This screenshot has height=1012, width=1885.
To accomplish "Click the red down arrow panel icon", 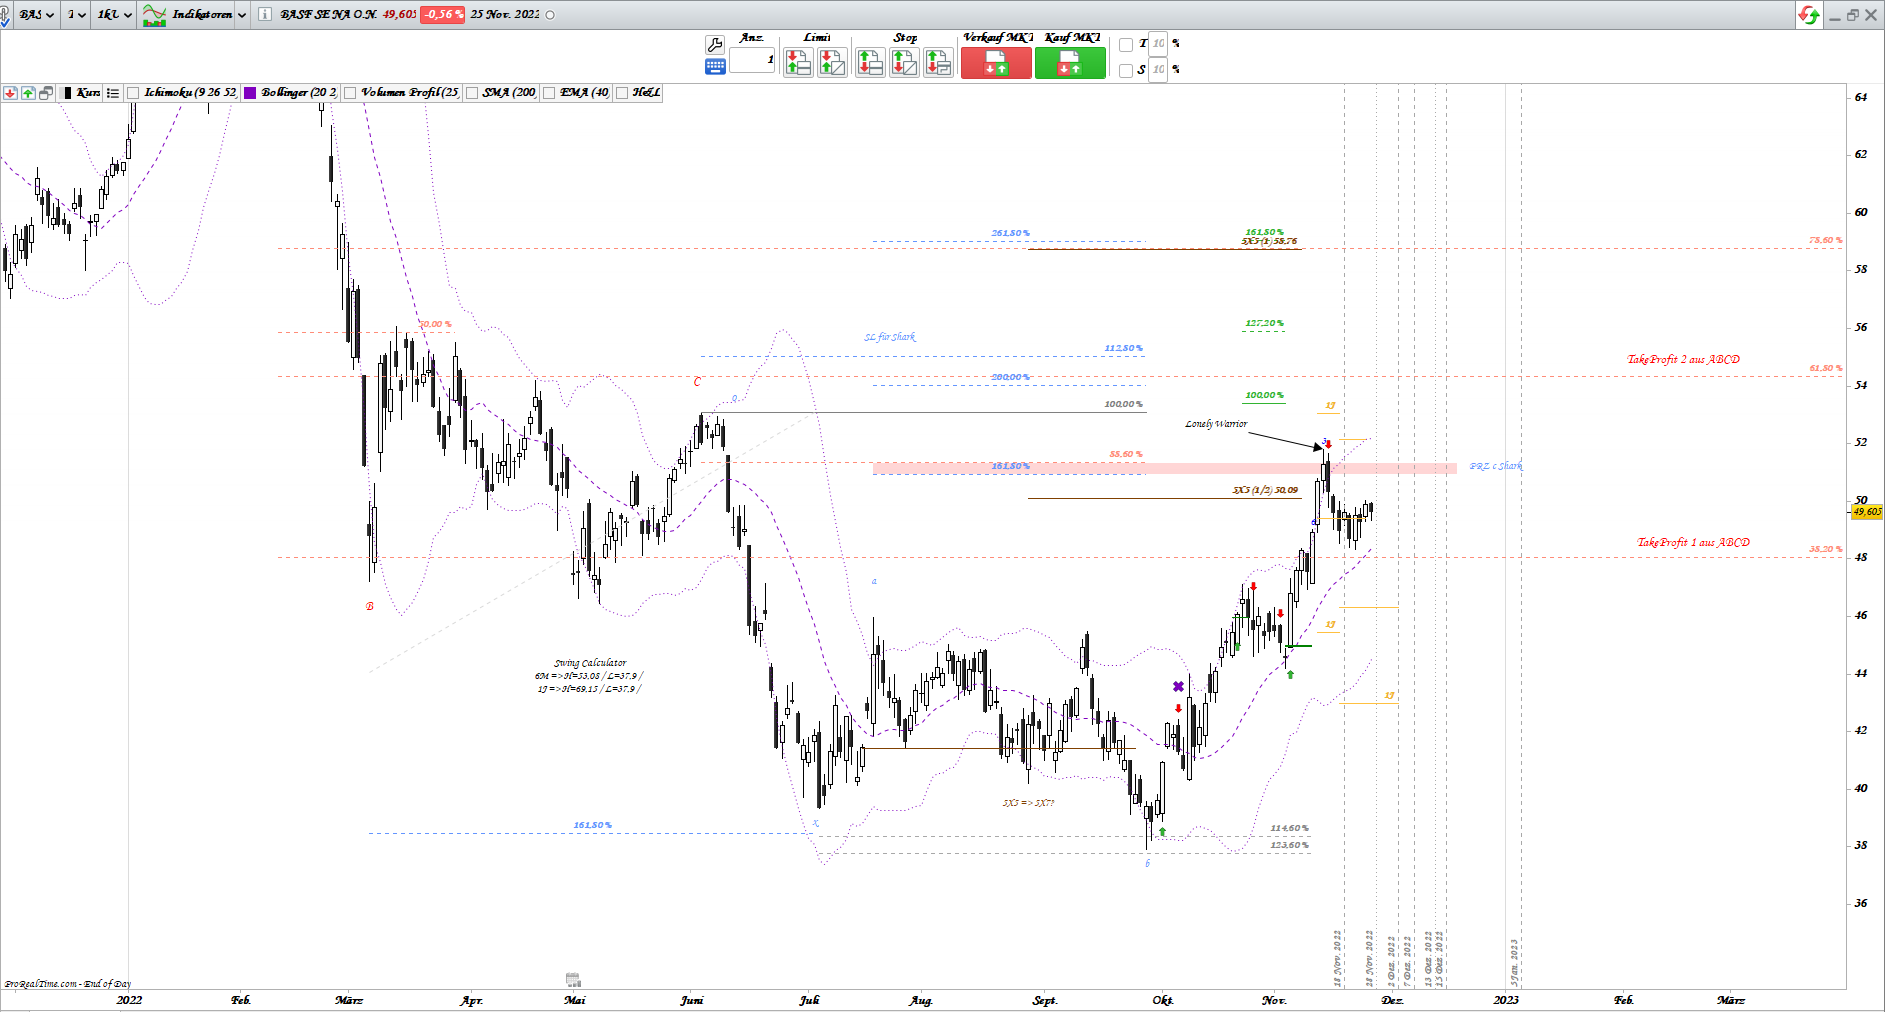I will [10, 93].
